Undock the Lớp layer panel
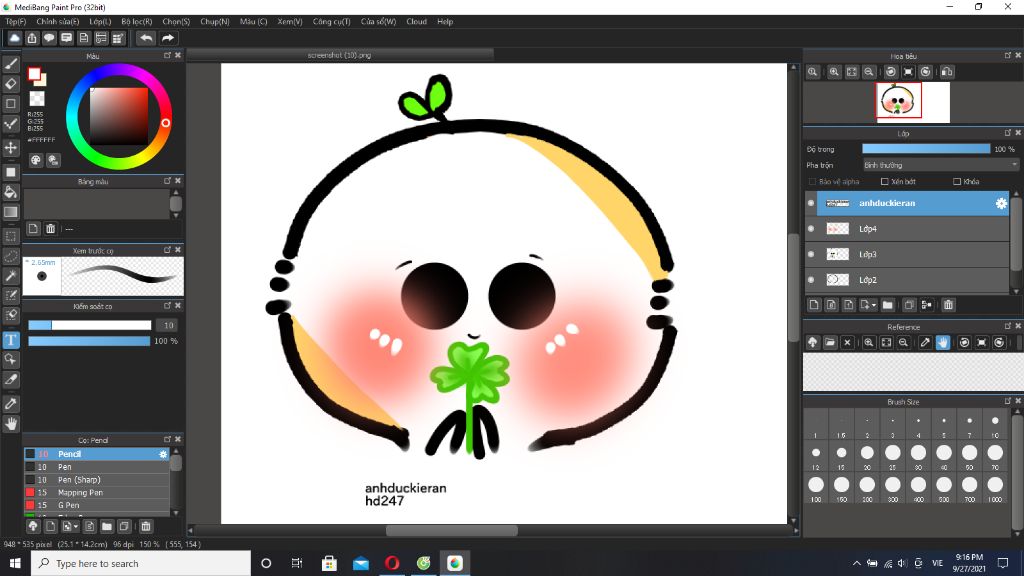 click(x=1008, y=133)
